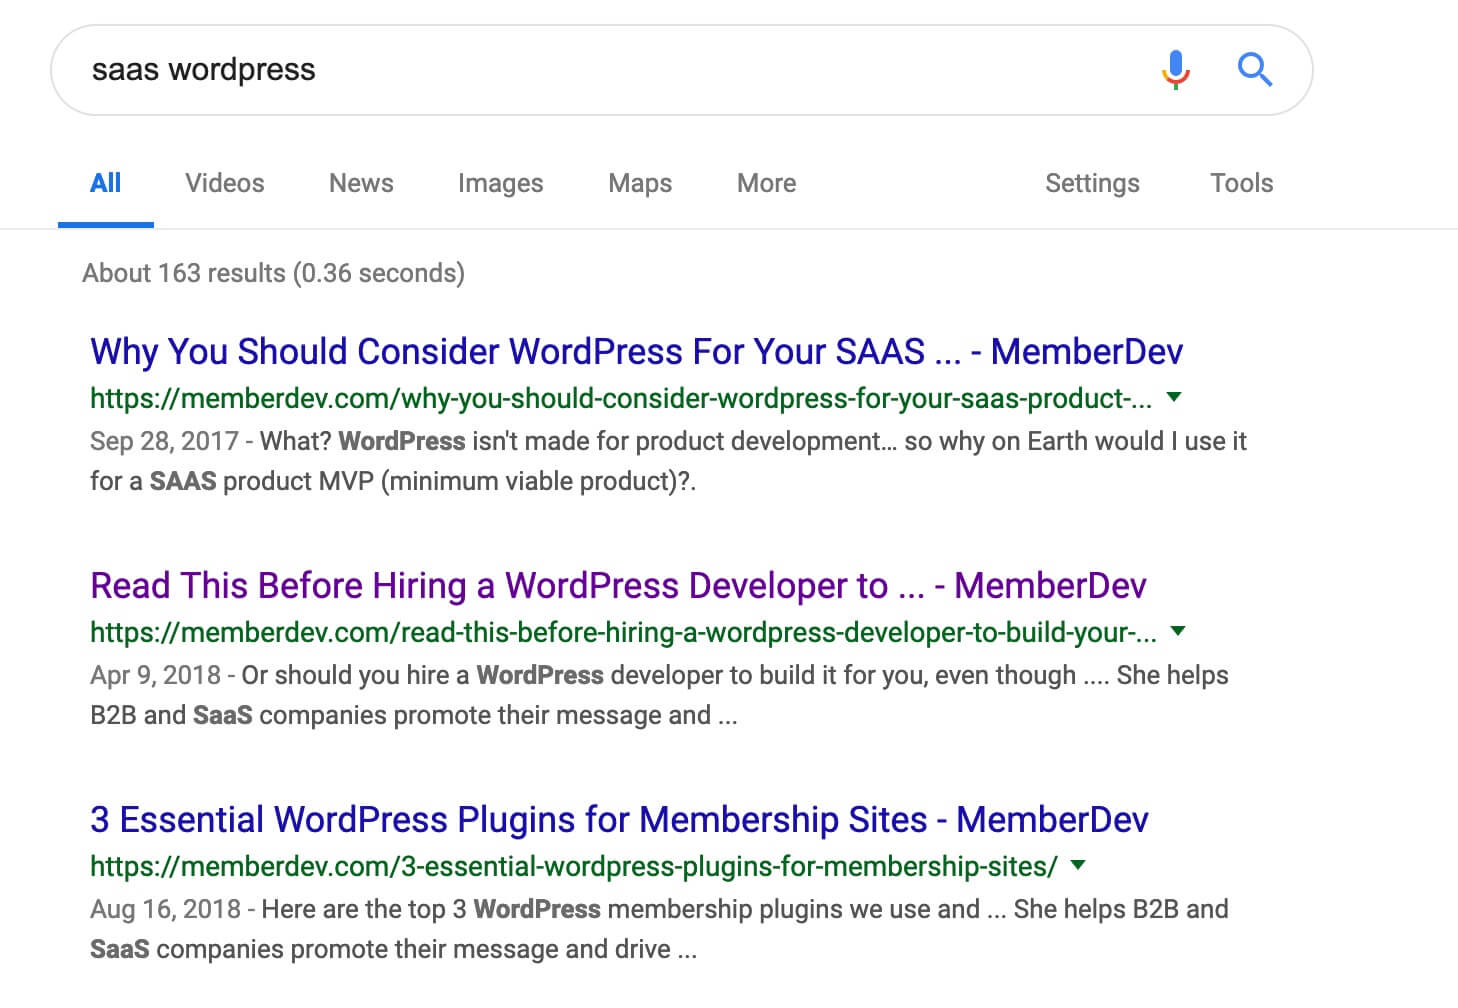Open 'Why You Should Consider WordPress For Your SAAS' result
The height and width of the screenshot is (1008, 1458).
(636, 352)
